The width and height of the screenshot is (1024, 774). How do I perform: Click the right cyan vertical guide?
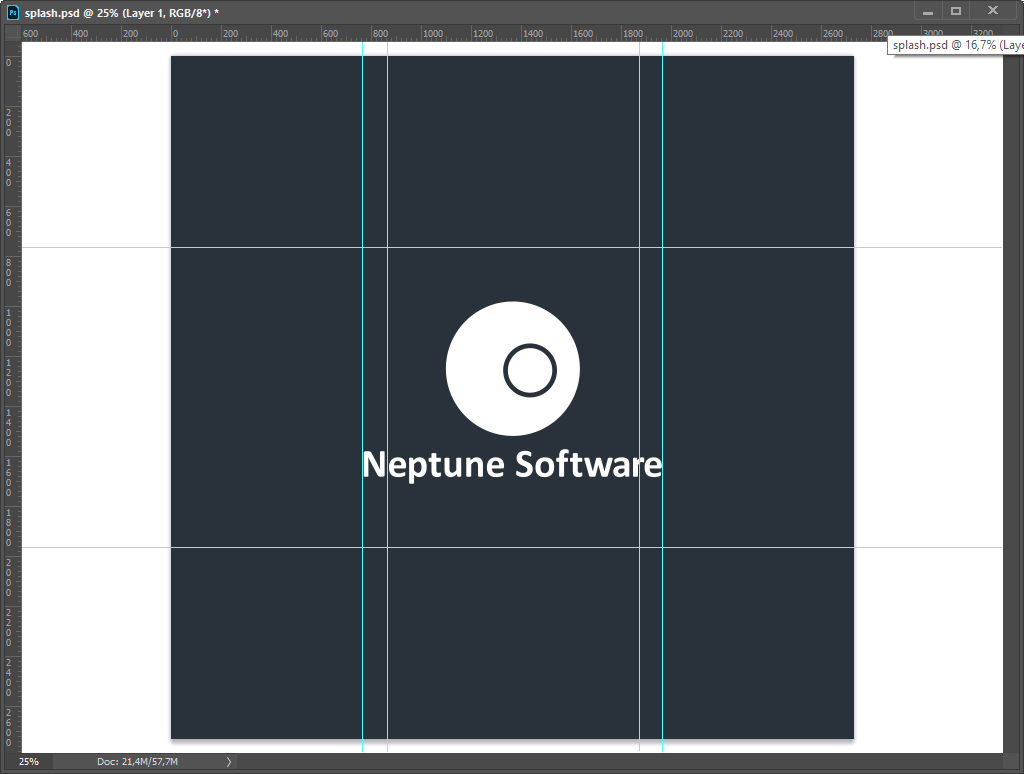[662, 150]
